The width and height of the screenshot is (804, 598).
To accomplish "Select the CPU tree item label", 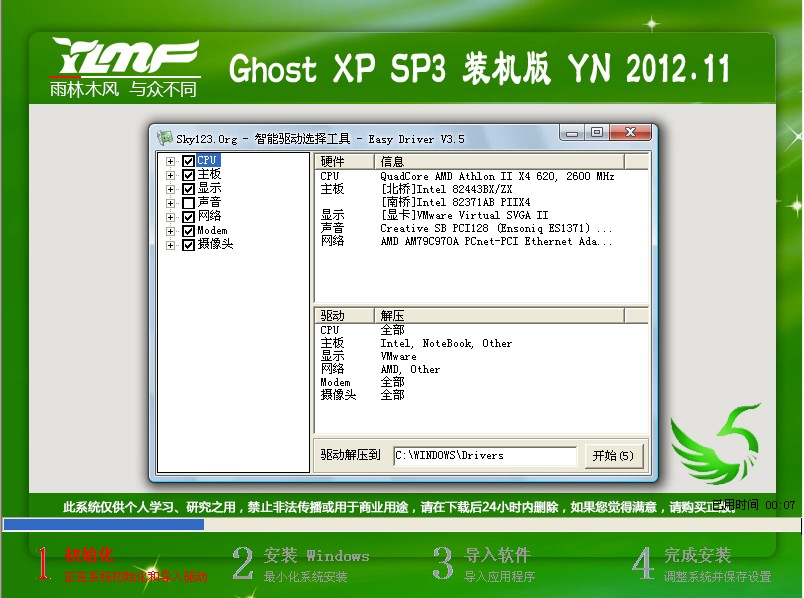I will [208, 160].
